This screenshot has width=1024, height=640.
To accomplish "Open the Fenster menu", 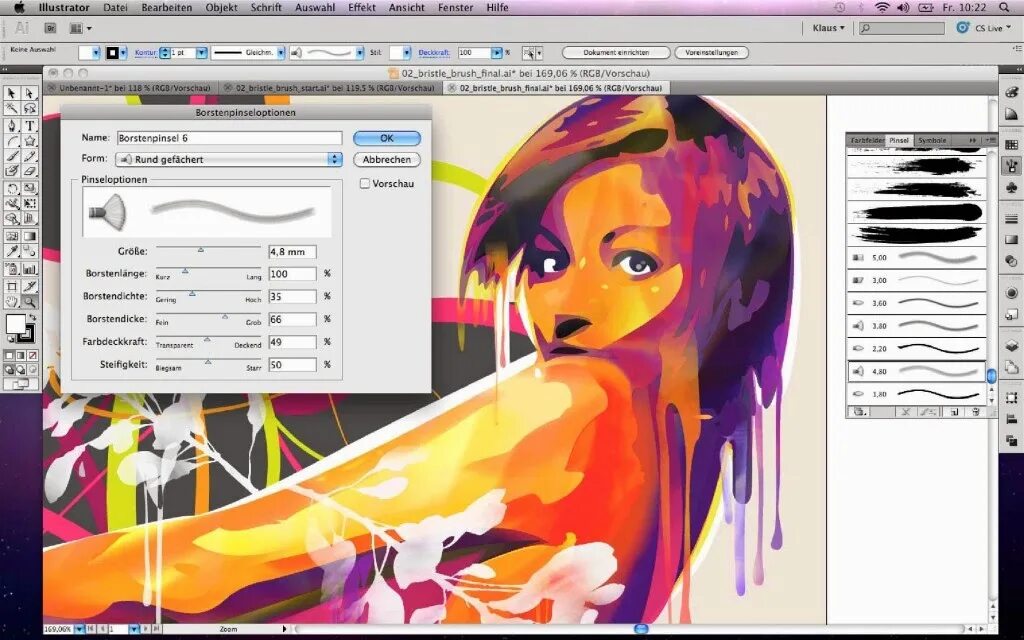I will click(x=455, y=7).
